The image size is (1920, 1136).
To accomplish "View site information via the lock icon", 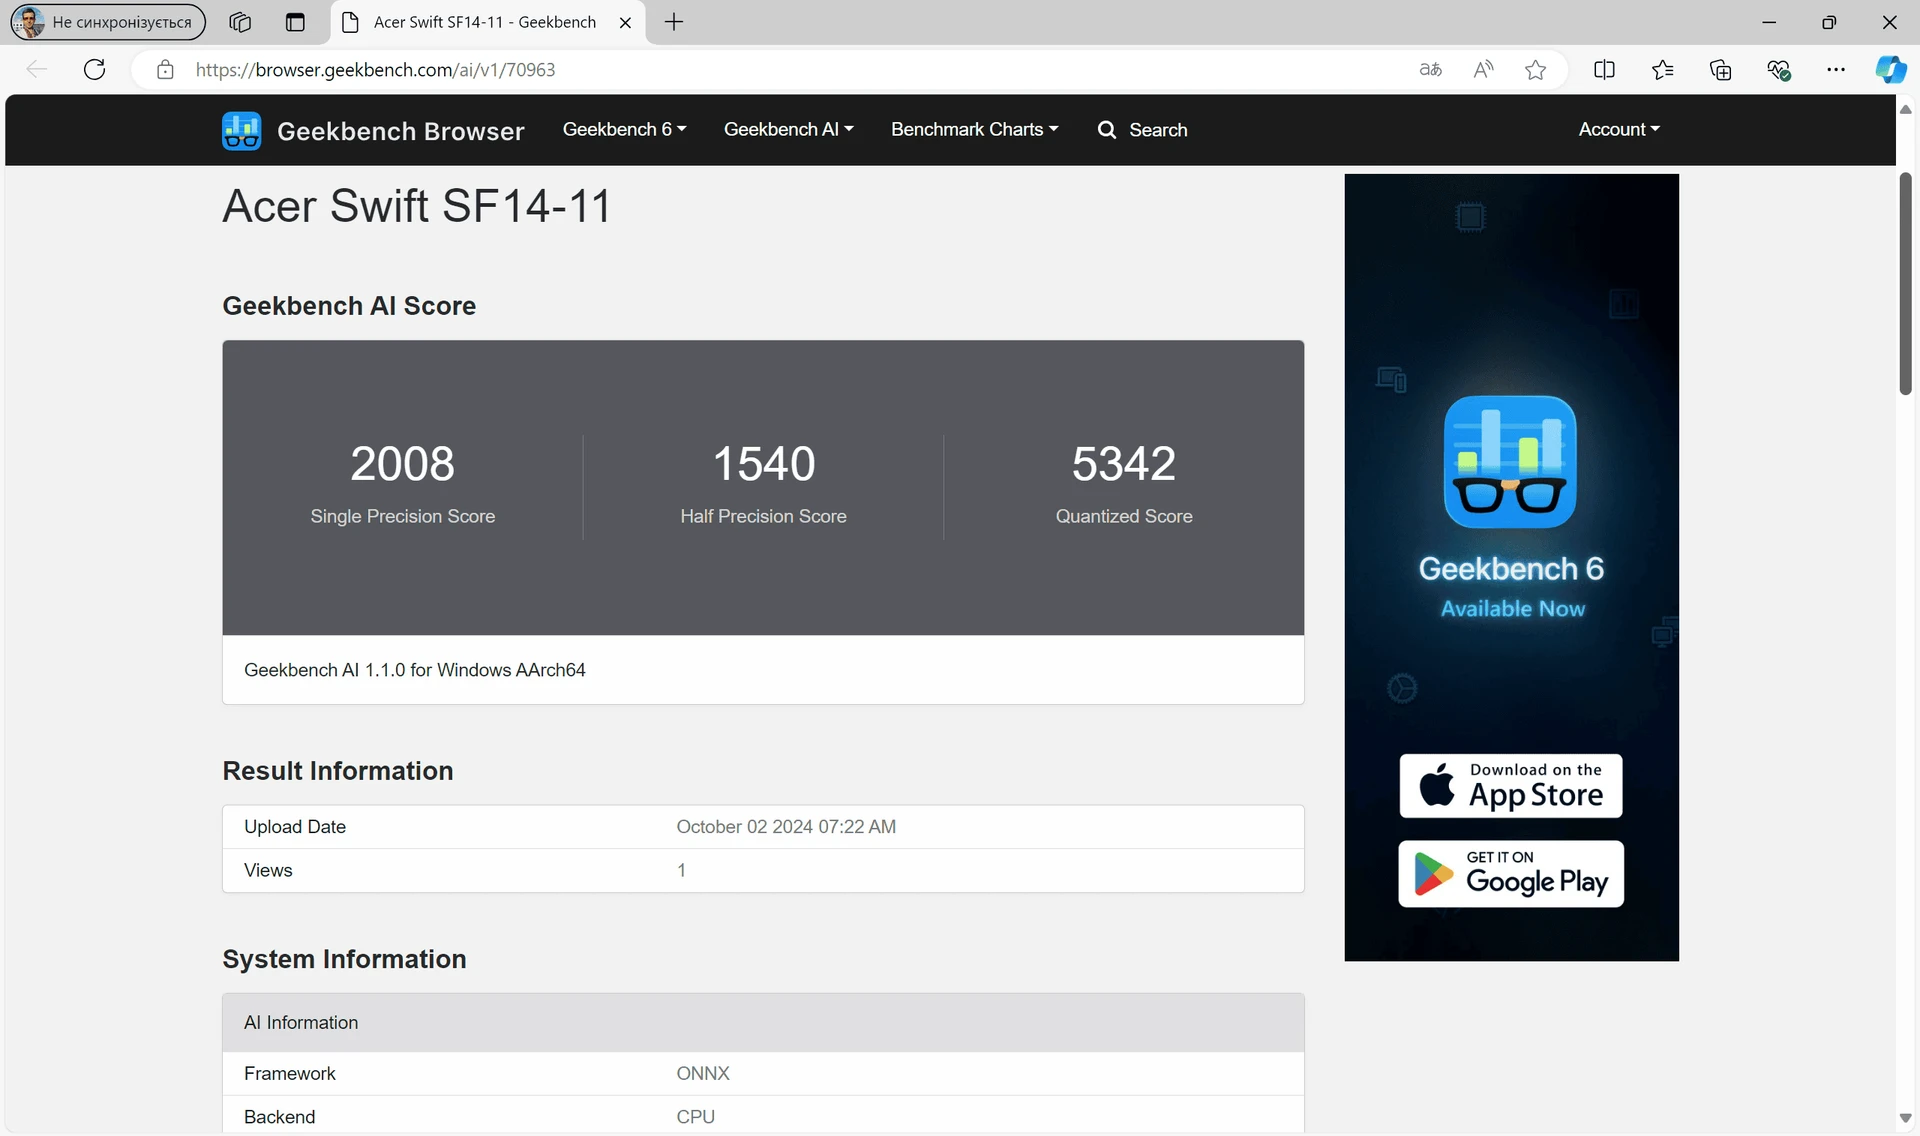I will point(165,69).
